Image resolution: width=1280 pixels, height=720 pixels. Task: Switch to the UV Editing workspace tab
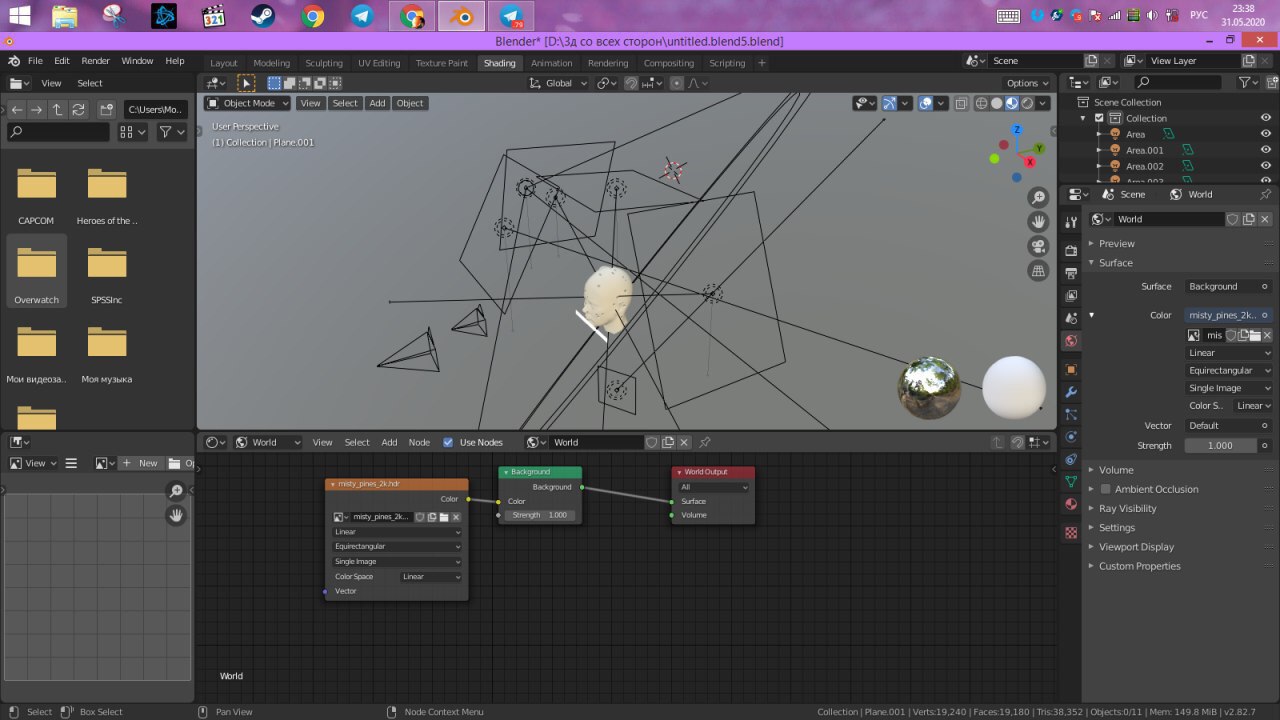click(x=379, y=63)
